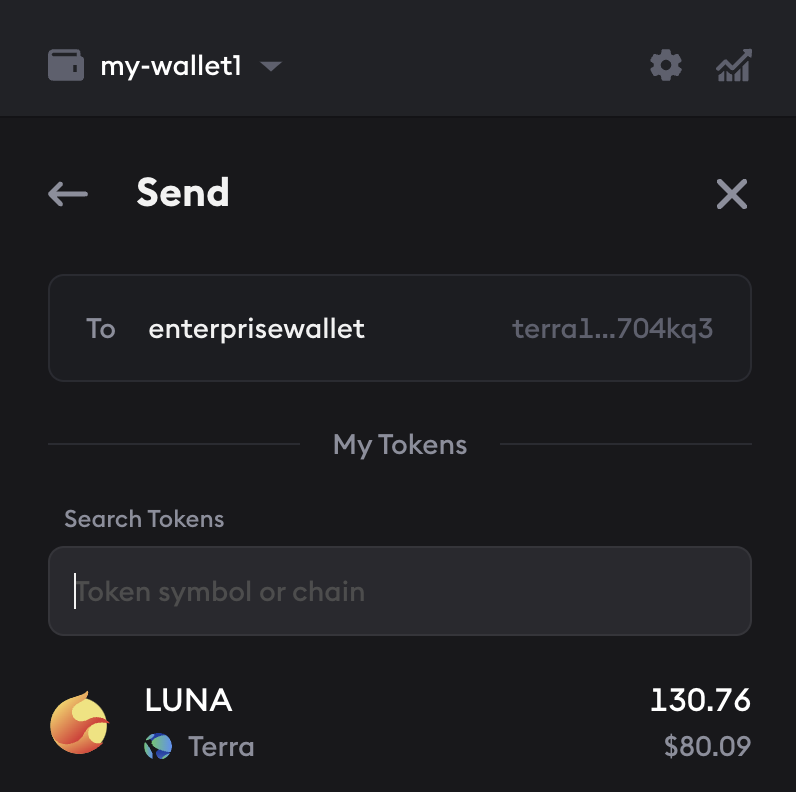This screenshot has height=792, width=796.
Task: Open settings via the gear icon
Action: click(x=666, y=67)
